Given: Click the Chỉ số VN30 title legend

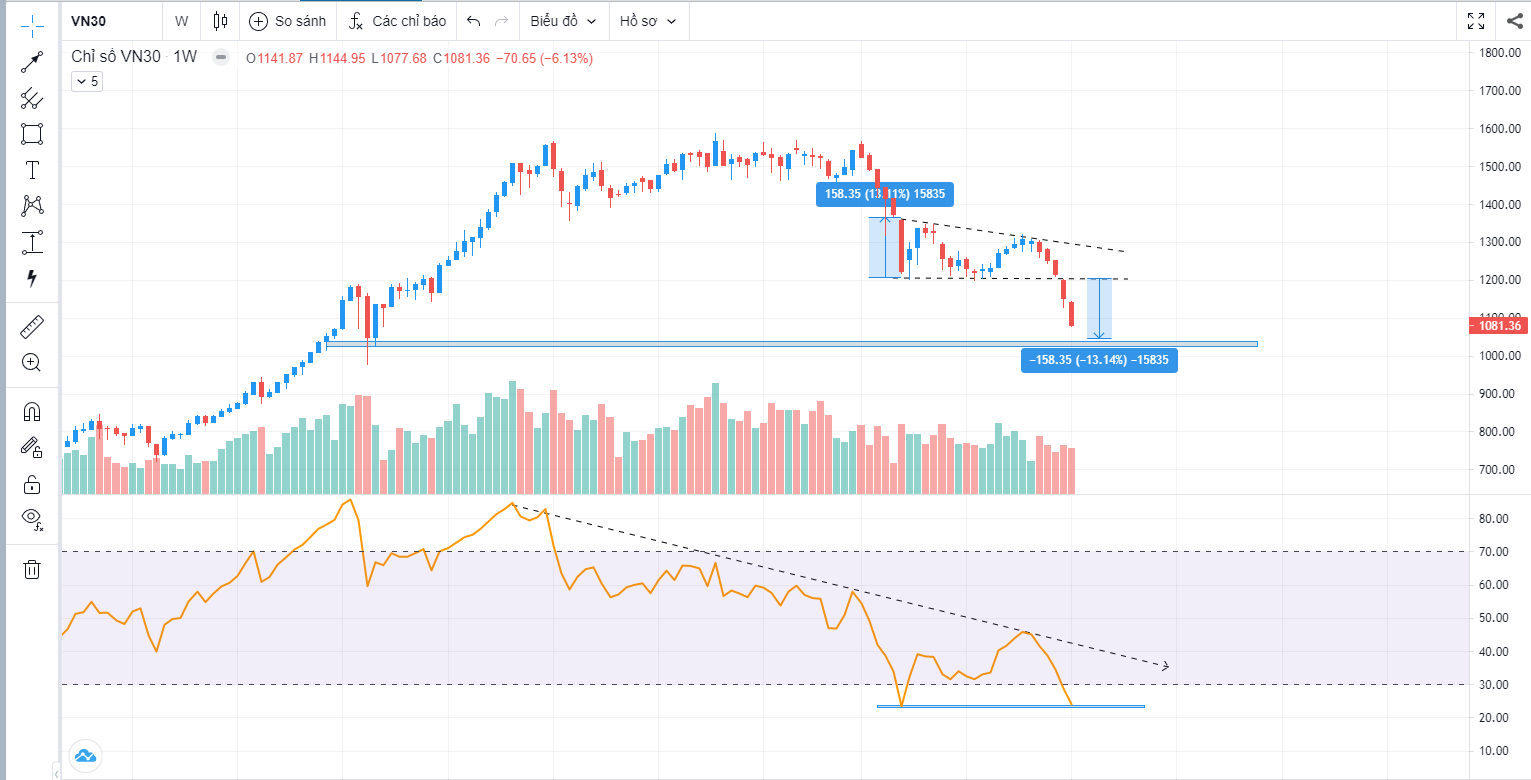Looking at the screenshot, I should point(115,58).
